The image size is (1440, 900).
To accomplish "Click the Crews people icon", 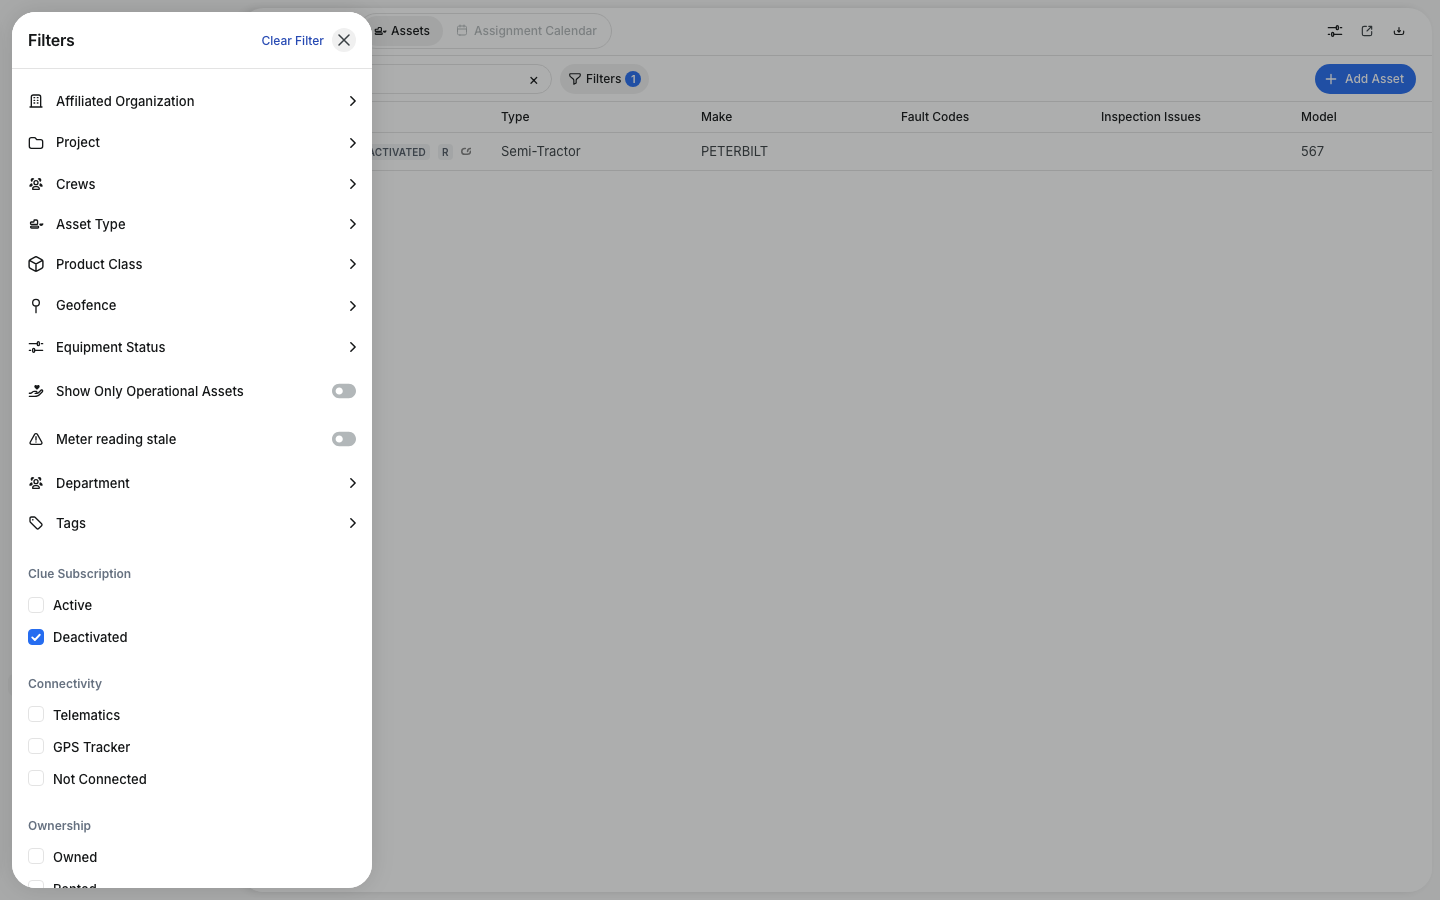I will [36, 184].
